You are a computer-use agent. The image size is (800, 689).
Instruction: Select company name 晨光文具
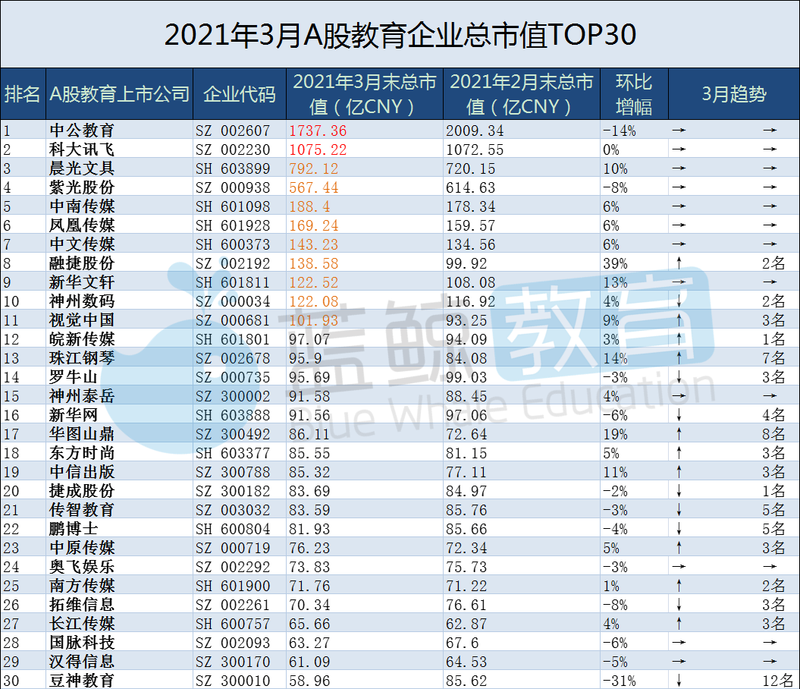tap(82, 168)
